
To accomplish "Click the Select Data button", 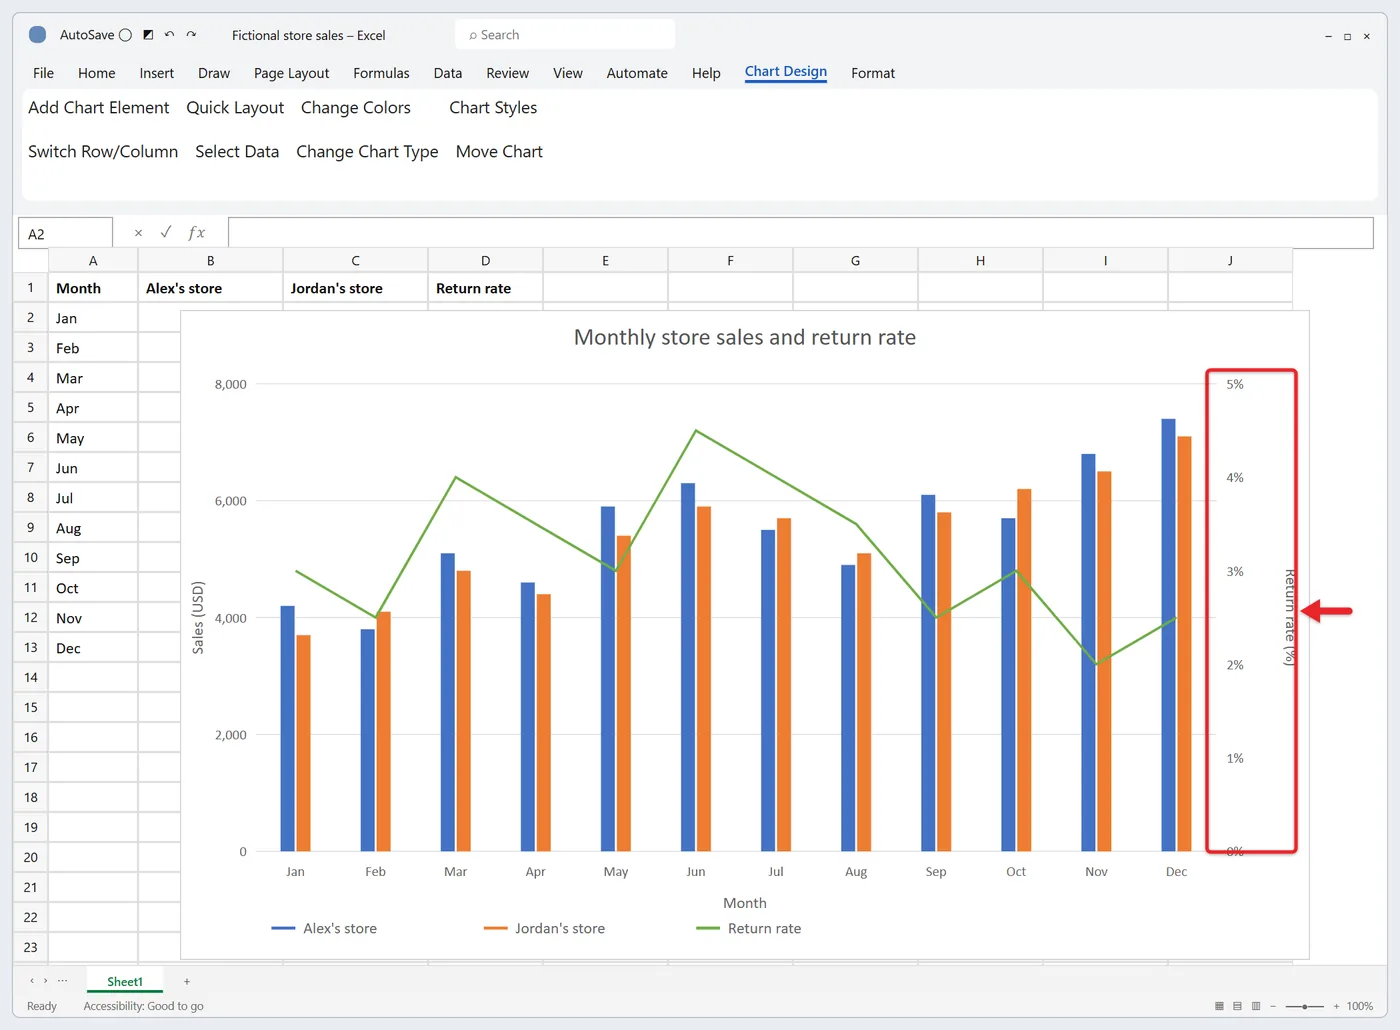I will (237, 152).
